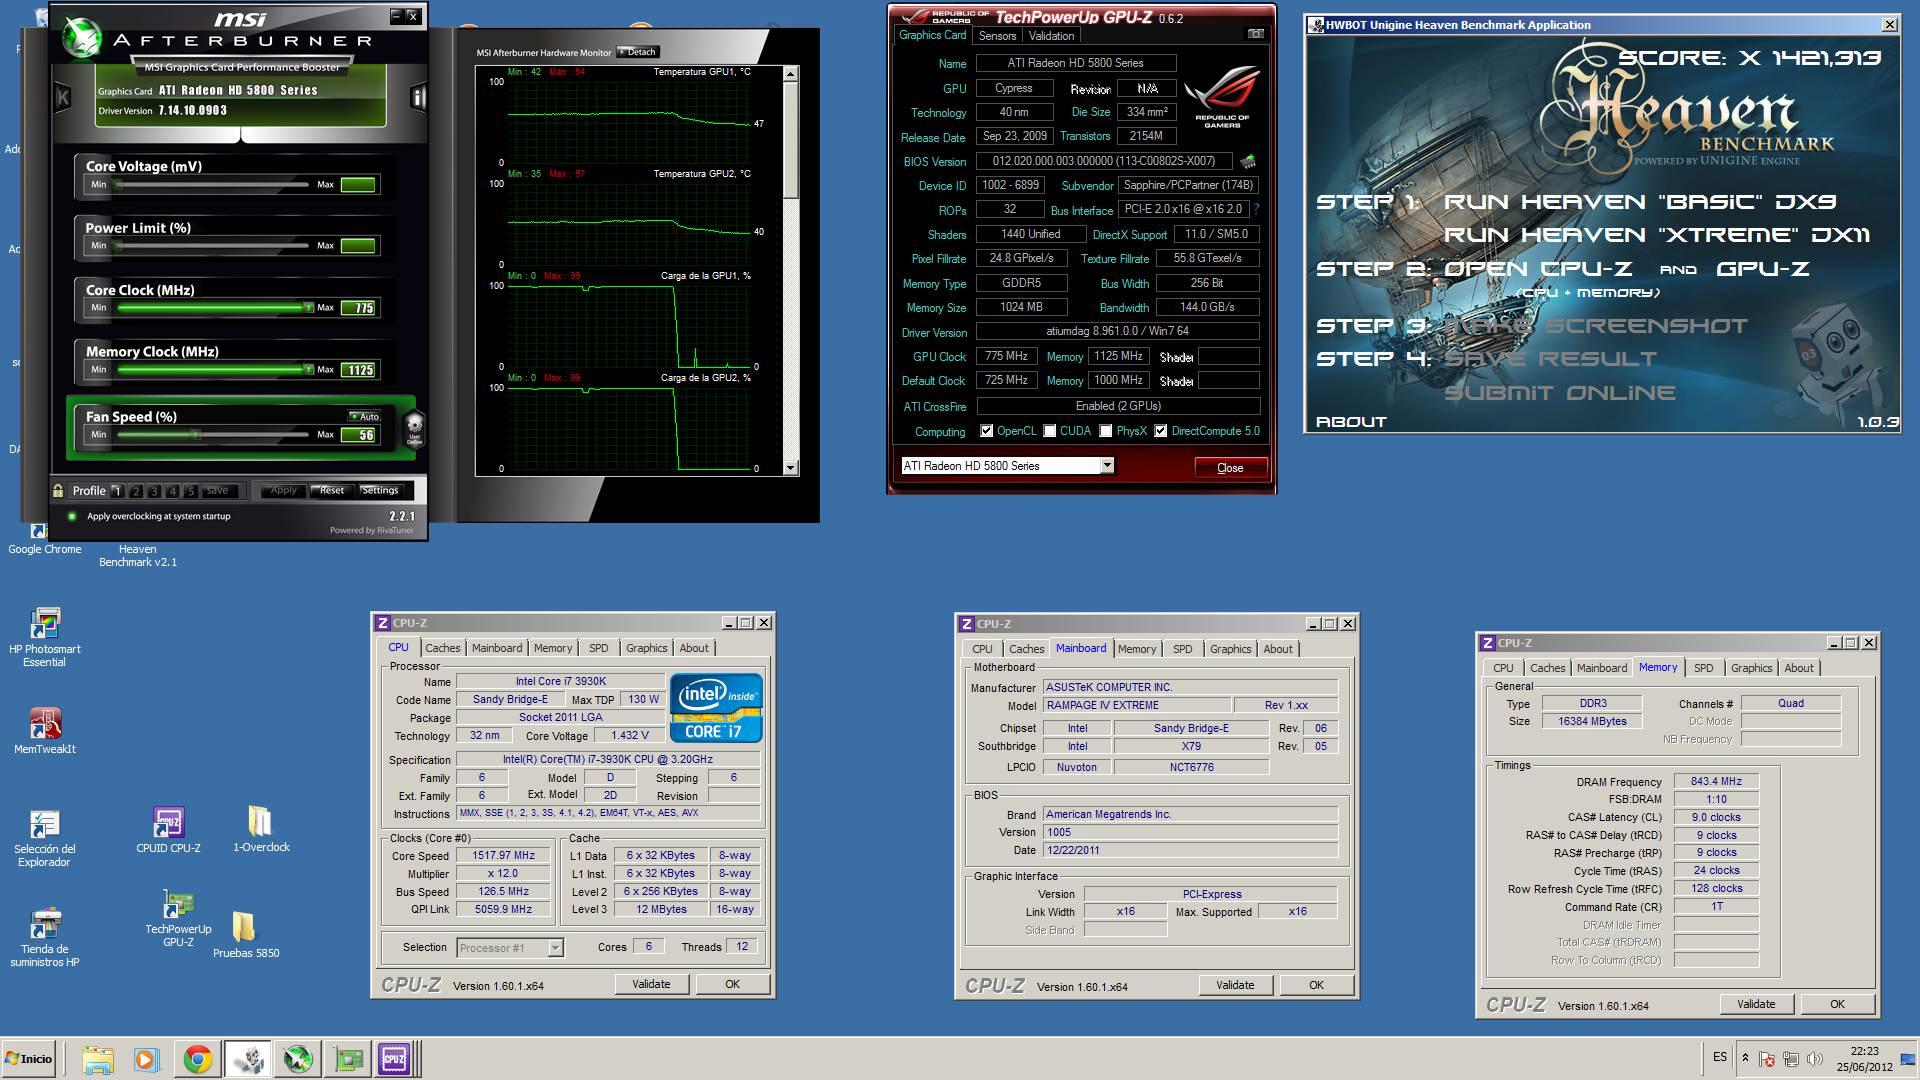The width and height of the screenshot is (1920, 1080).
Task: Open Caches tab in the CPU-Z CPU window
Action: [x=442, y=648]
